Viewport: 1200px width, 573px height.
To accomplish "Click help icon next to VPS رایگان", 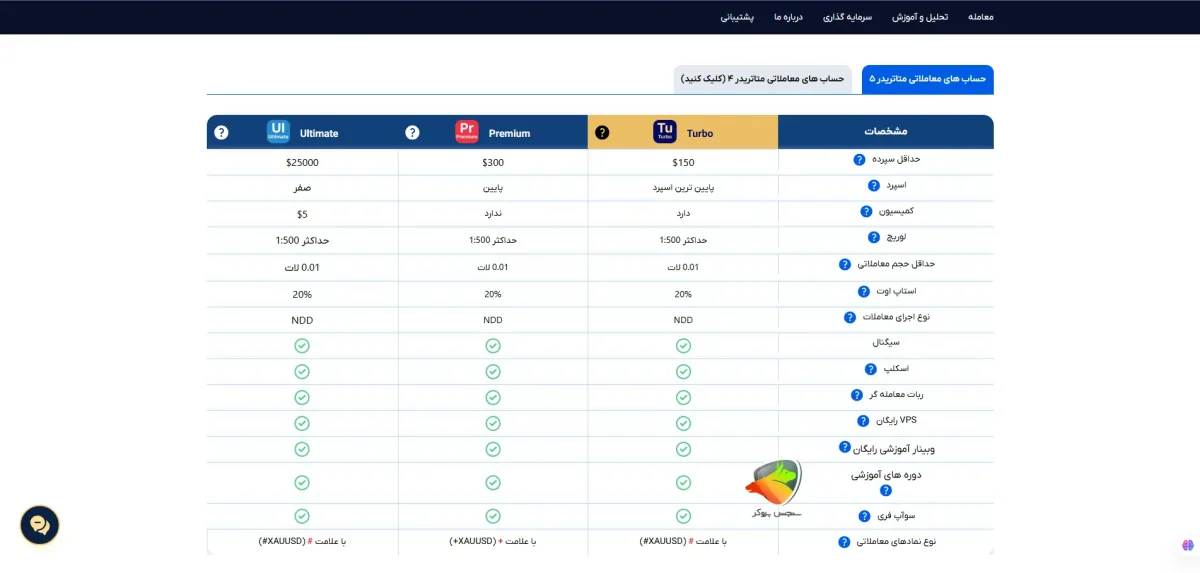I will (x=863, y=421).
